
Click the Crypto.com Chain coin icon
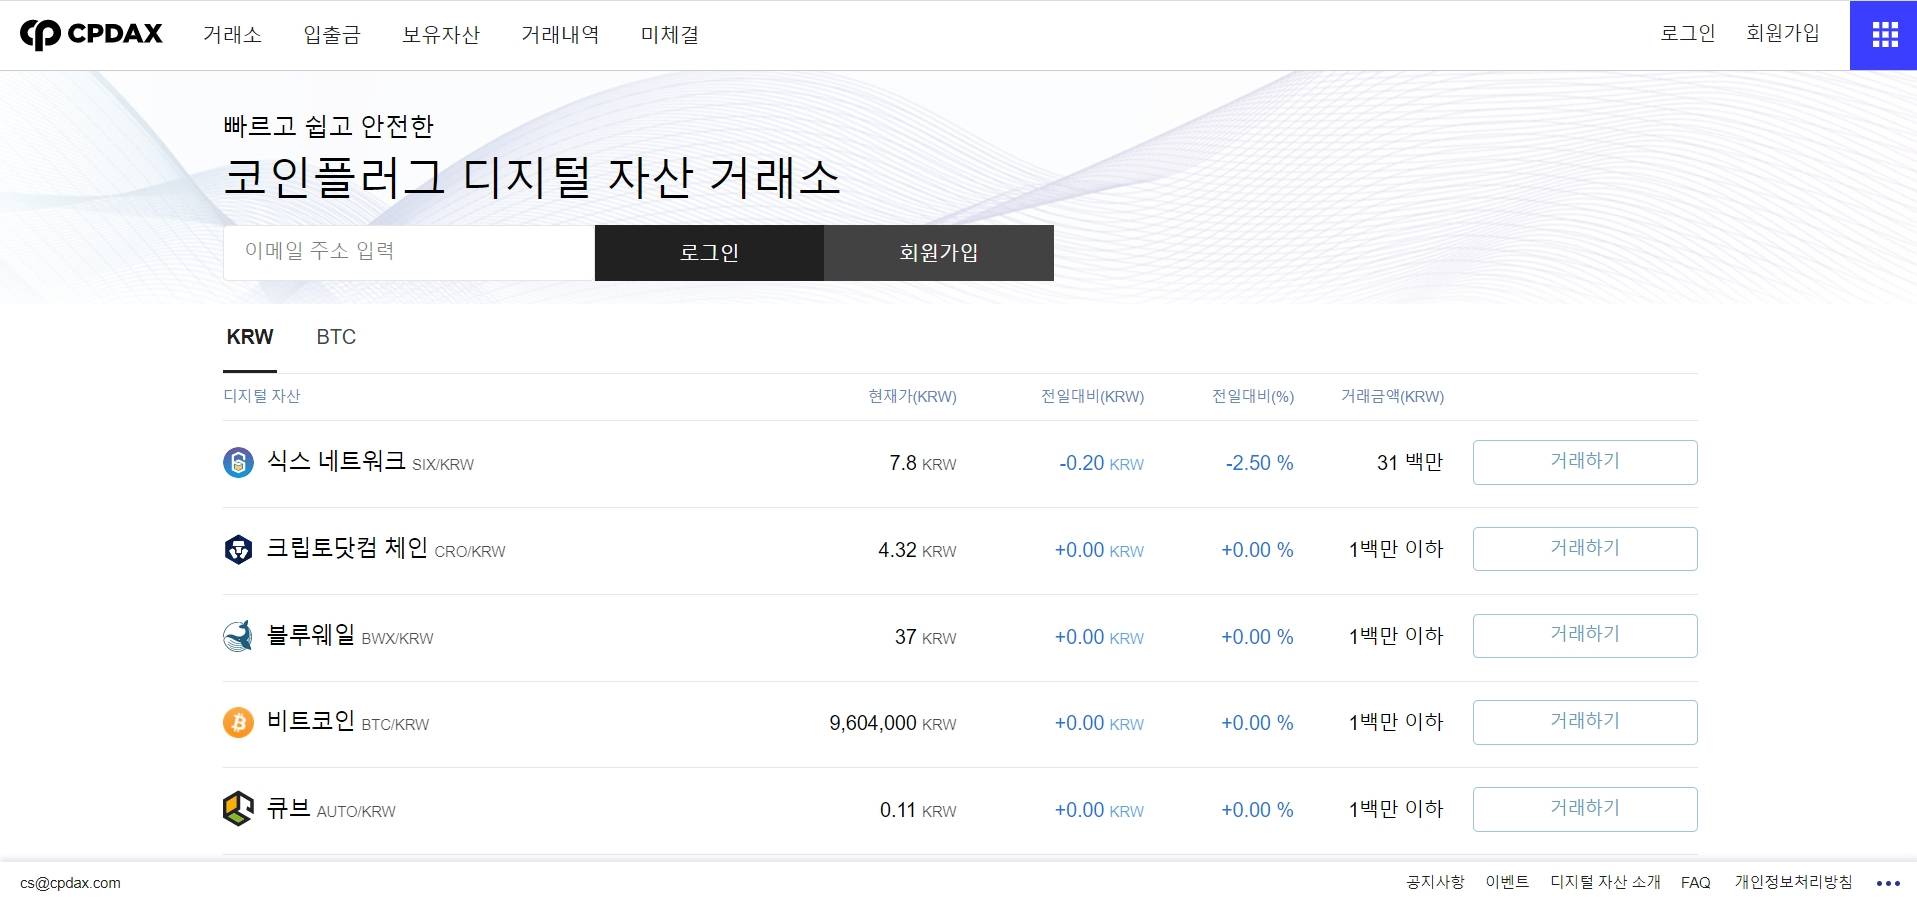[x=238, y=550]
